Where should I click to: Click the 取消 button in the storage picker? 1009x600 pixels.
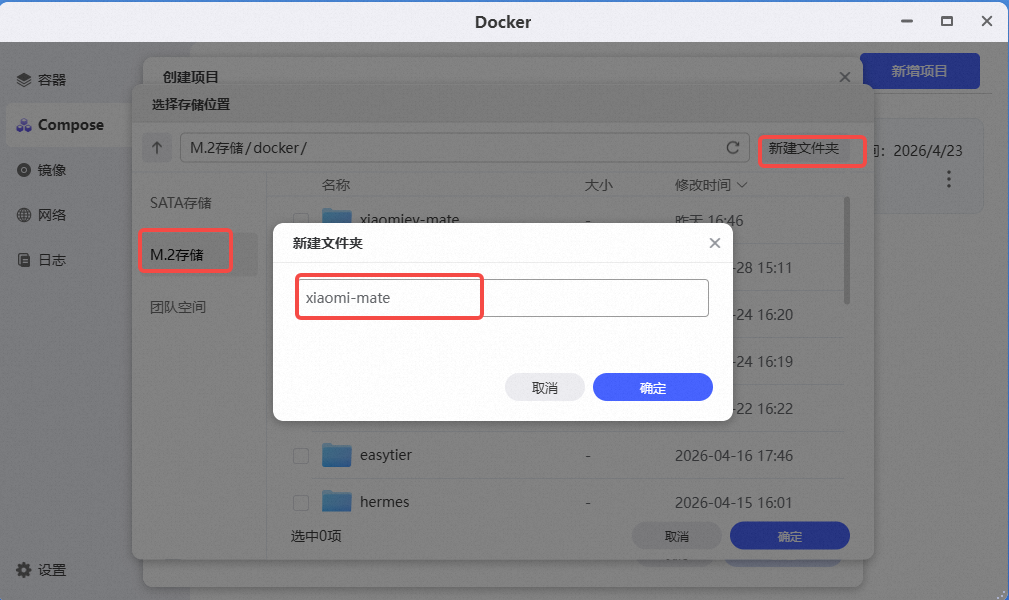pos(676,536)
